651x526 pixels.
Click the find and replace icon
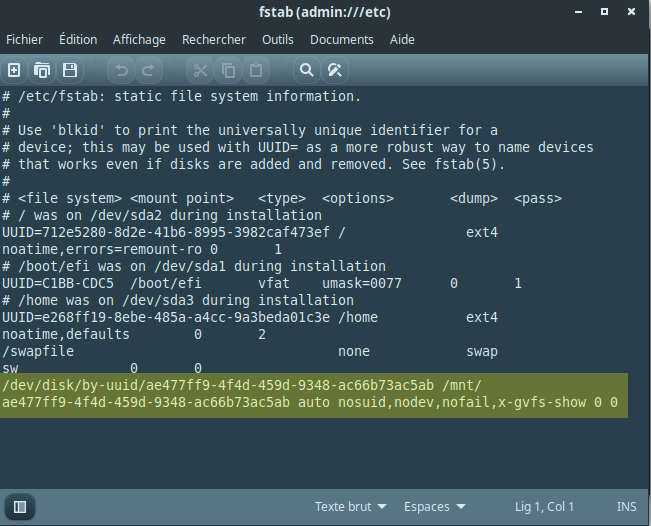point(336,70)
